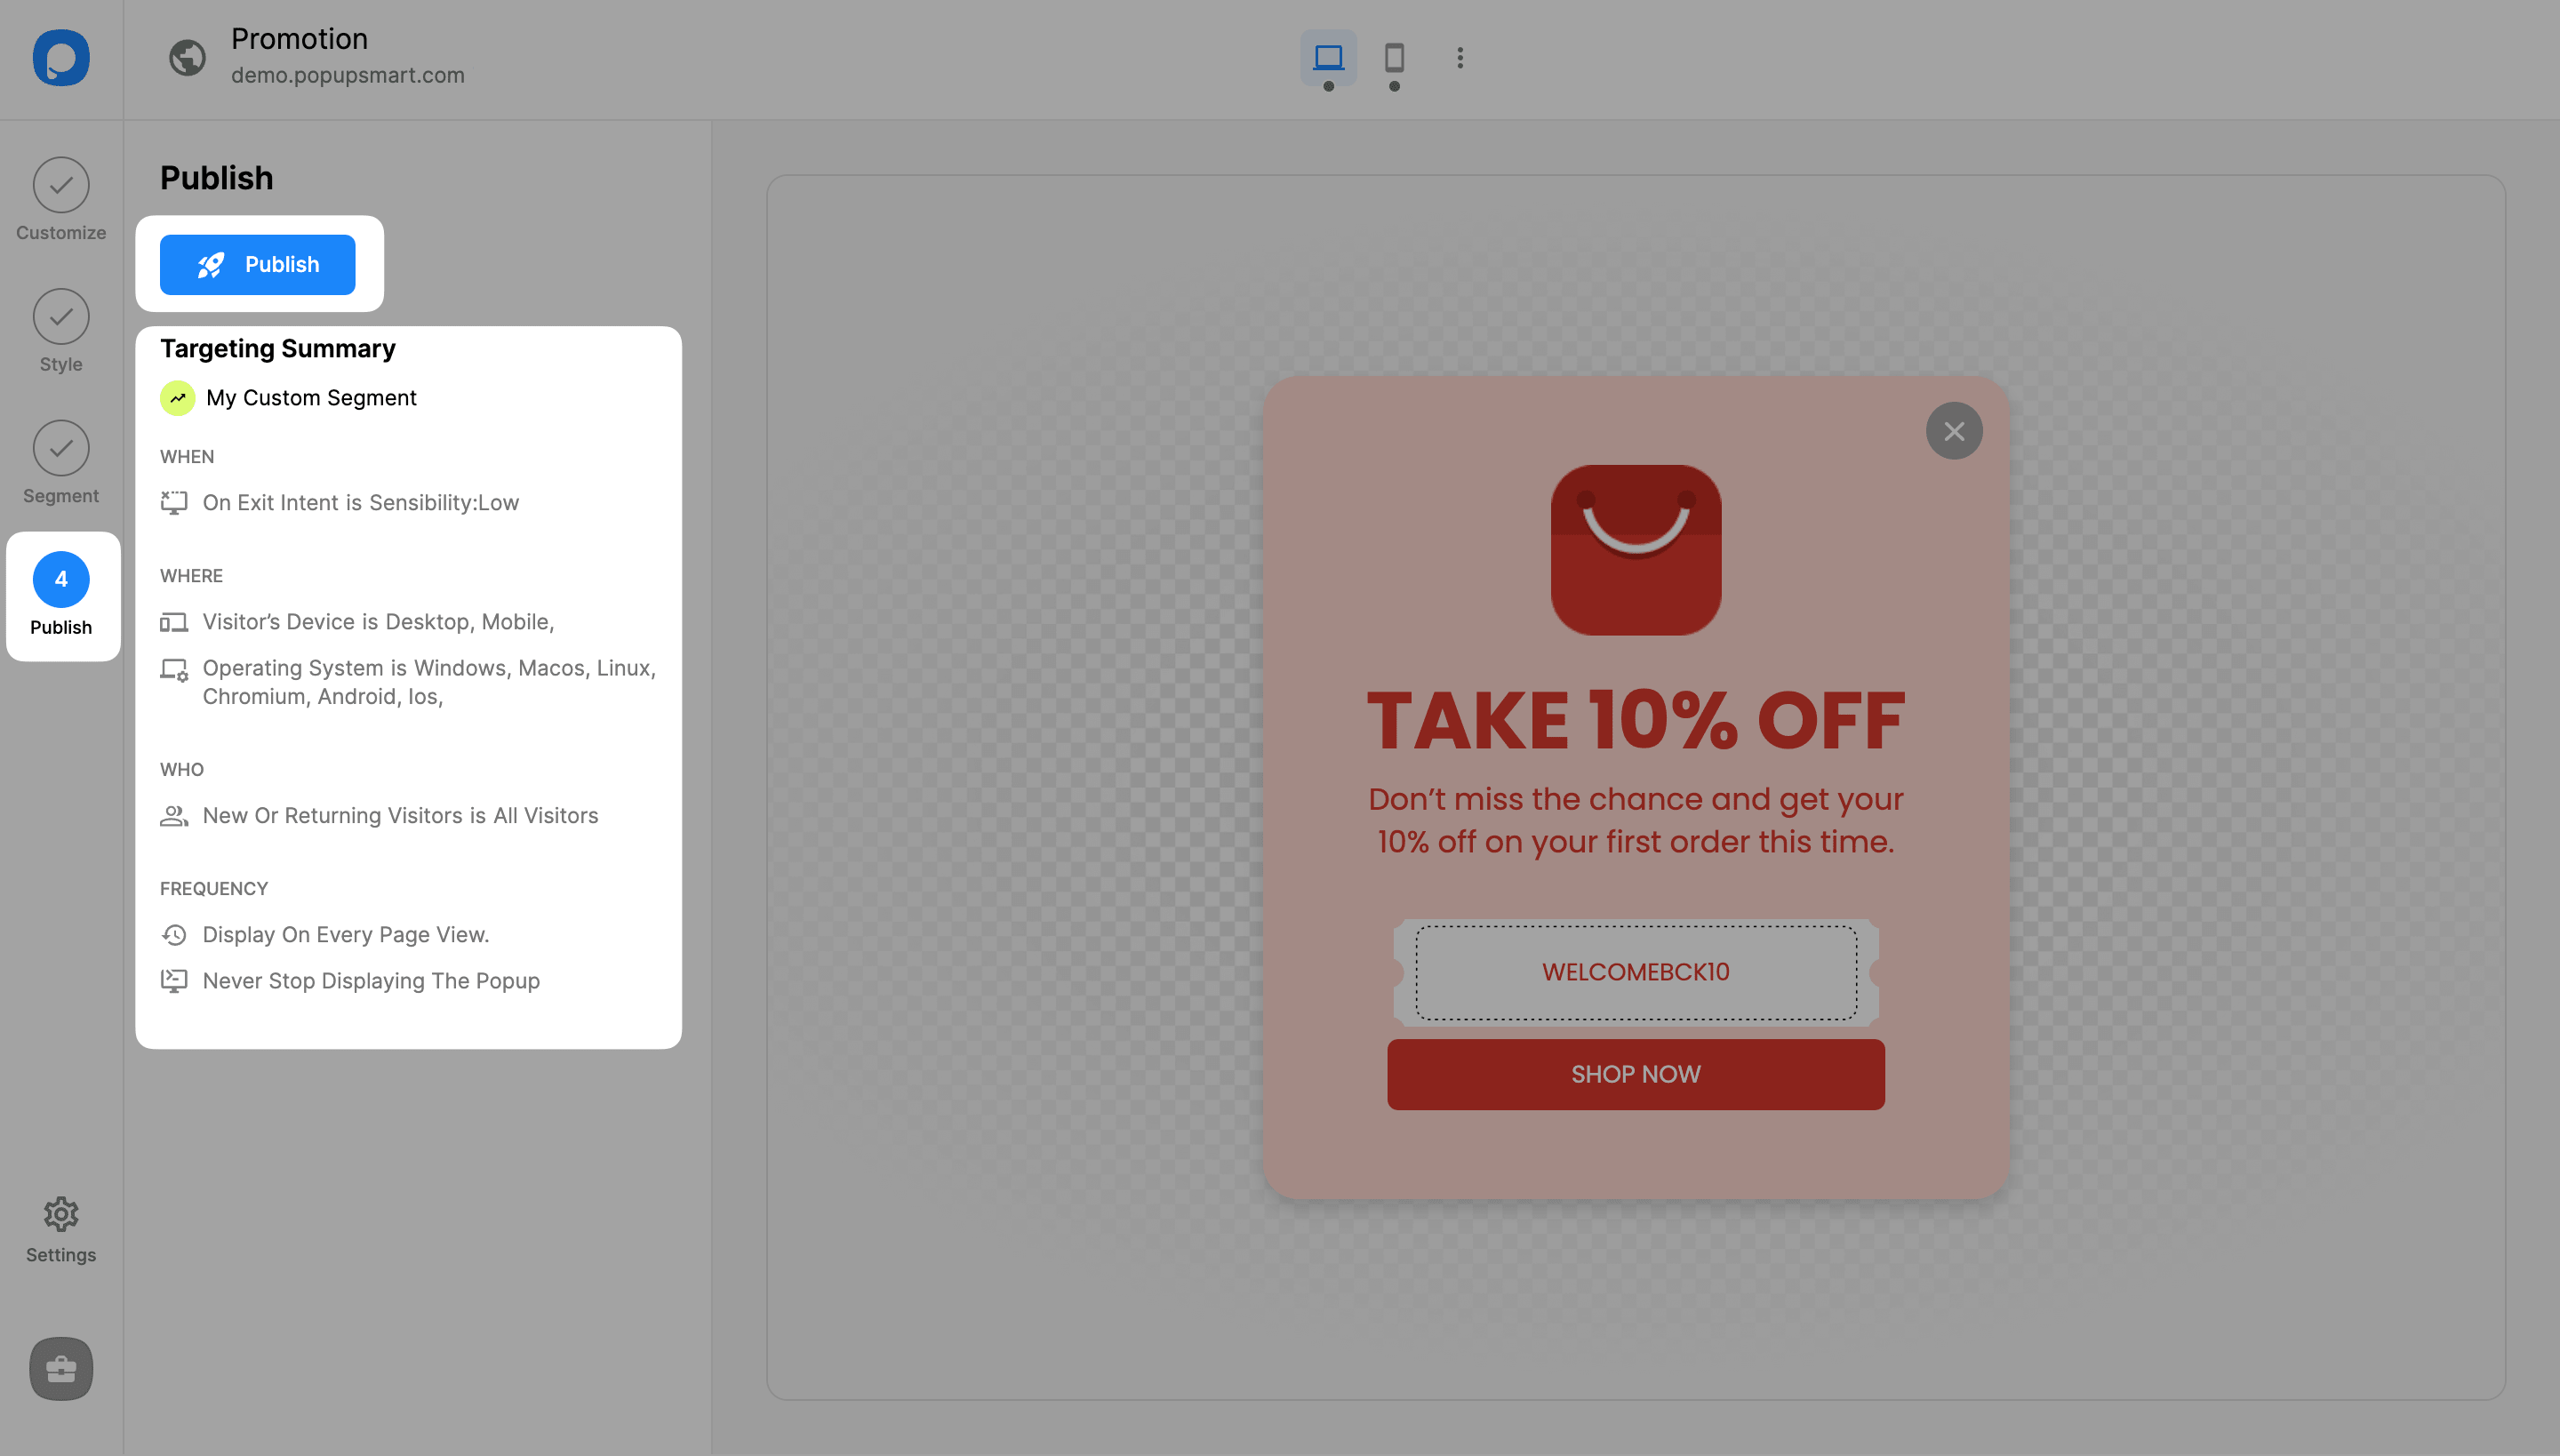Expand the WHEN targeting section
Screen dimensions: 2560x1456
click(187, 455)
